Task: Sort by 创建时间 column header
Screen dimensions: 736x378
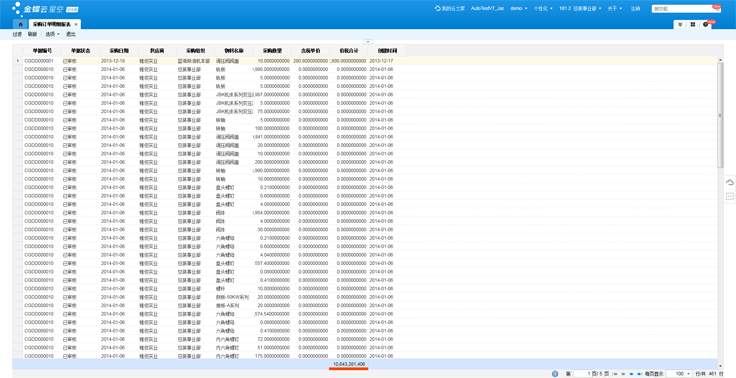Action: point(387,50)
